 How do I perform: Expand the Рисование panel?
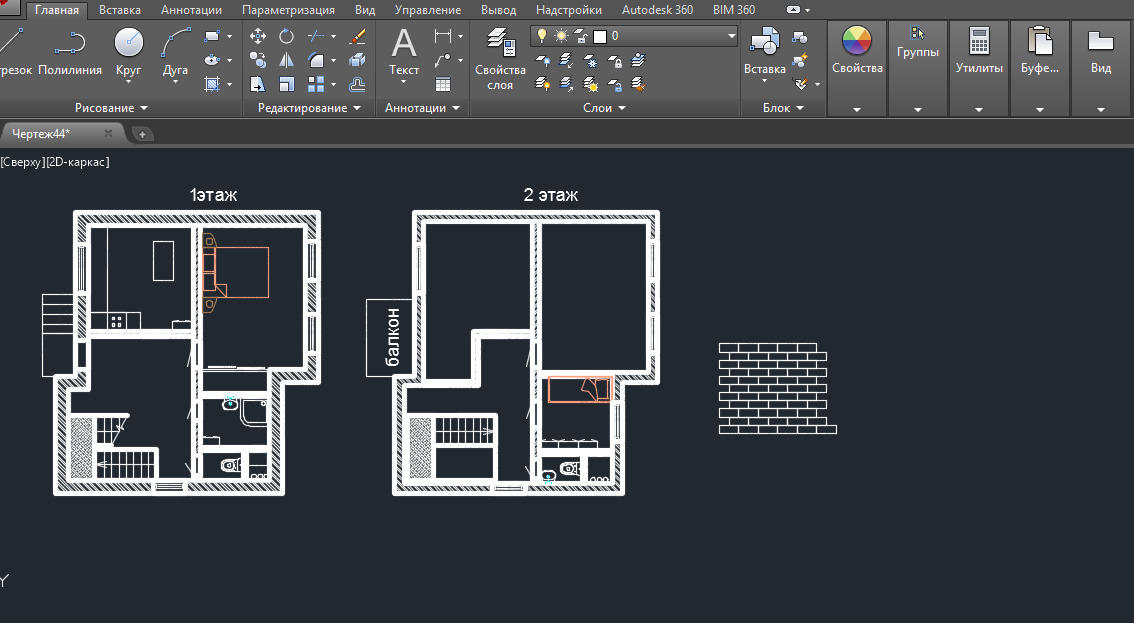click(111, 108)
